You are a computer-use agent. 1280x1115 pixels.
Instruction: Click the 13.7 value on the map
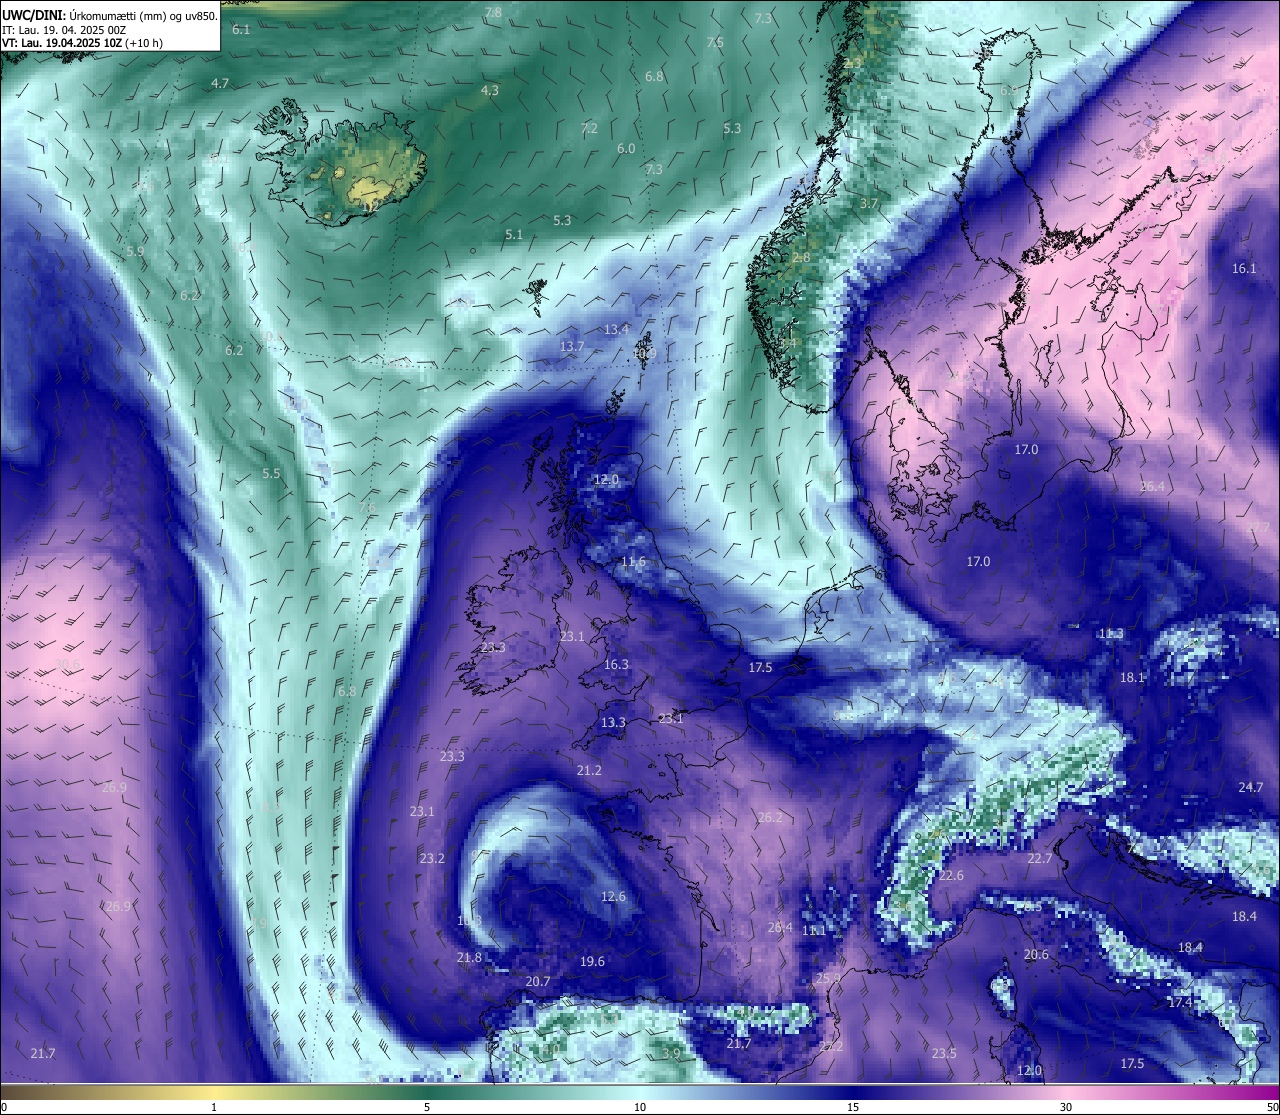(x=571, y=347)
